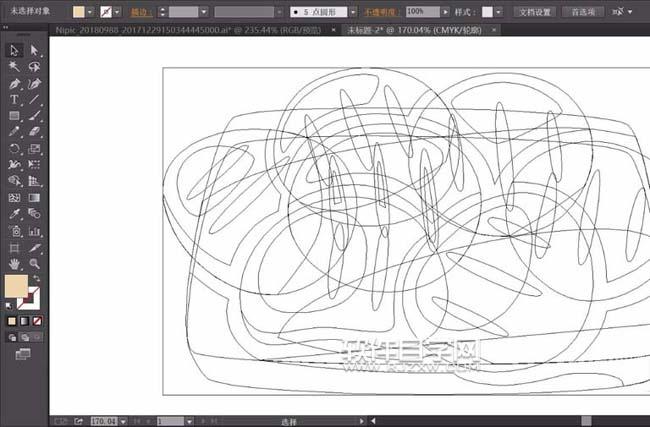The height and width of the screenshot is (427, 650).
Task: Close the Nipic_20180988 document tab
Action: click(333, 30)
